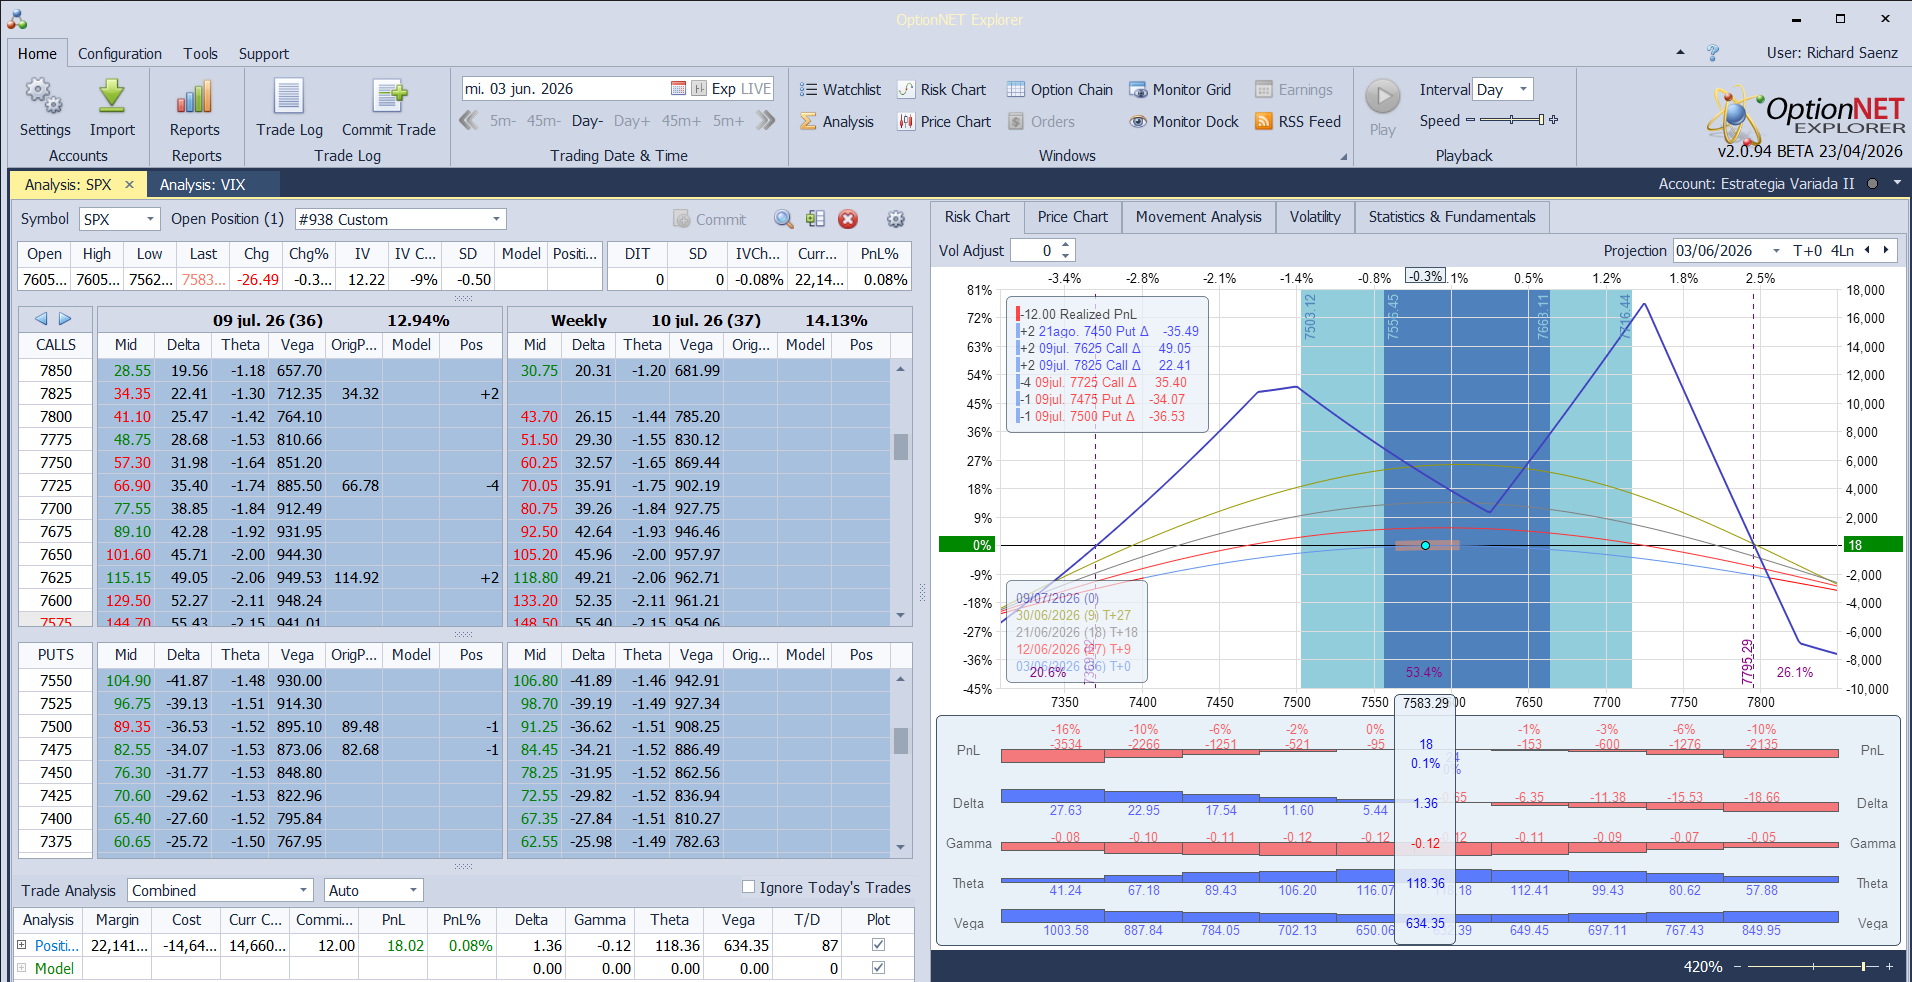1912x982 pixels.
Task: Decrease playback speed with minus button
Action: click(x=1470, y=120)
